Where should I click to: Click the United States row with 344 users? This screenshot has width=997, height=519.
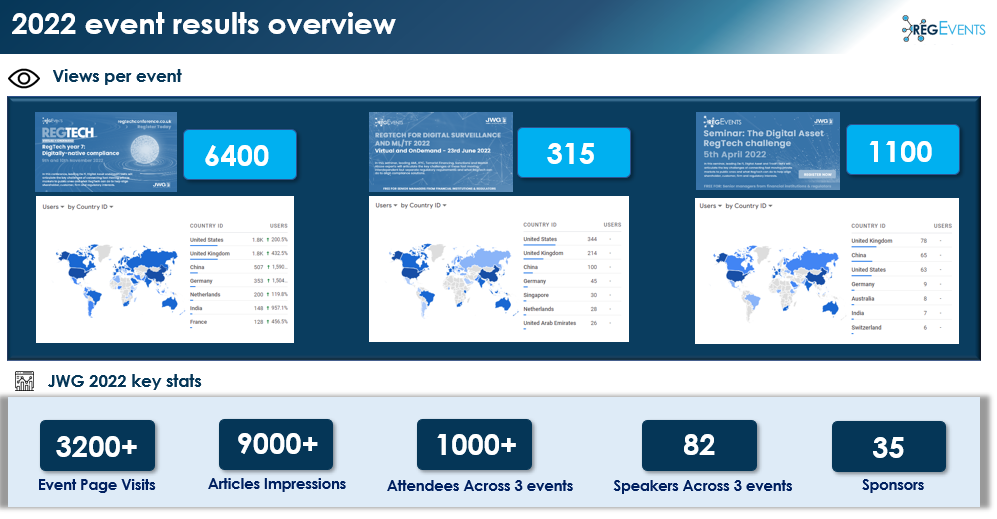(x=572, y=239)
